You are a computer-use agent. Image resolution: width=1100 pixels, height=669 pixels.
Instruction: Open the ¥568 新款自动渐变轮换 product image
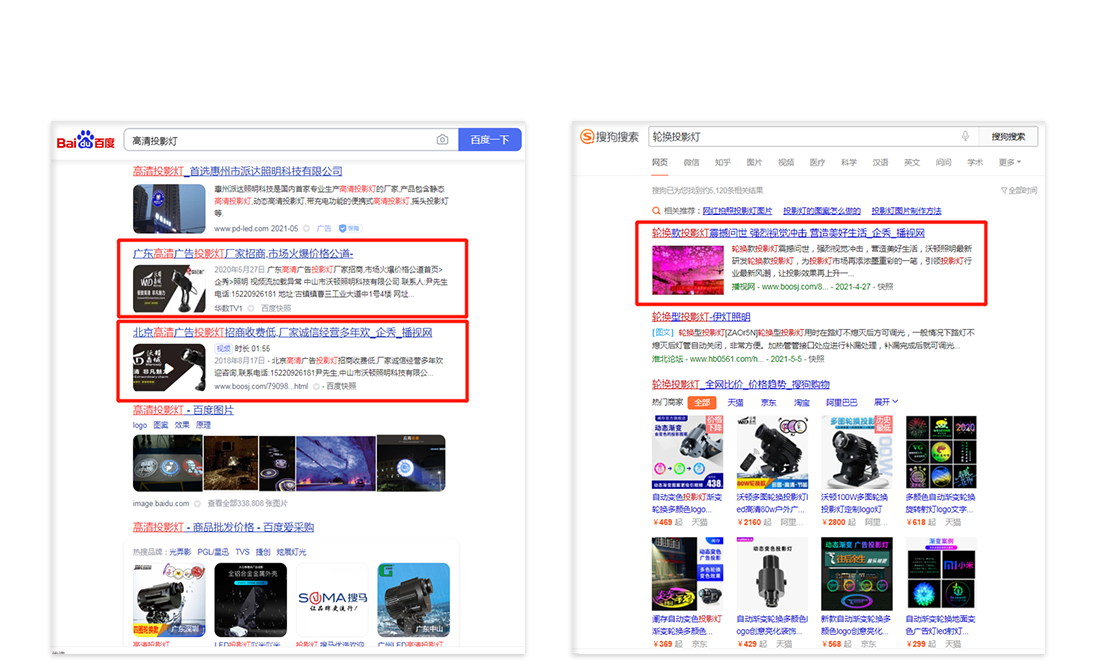click(x=857, y=574)
